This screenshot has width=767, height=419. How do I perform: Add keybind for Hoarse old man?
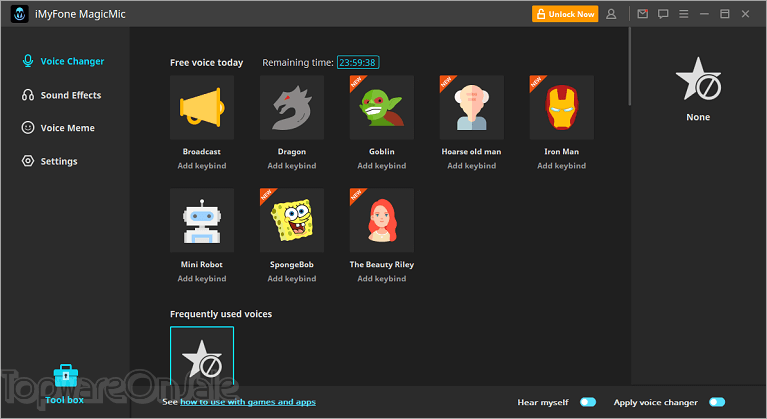coord(472,166)
